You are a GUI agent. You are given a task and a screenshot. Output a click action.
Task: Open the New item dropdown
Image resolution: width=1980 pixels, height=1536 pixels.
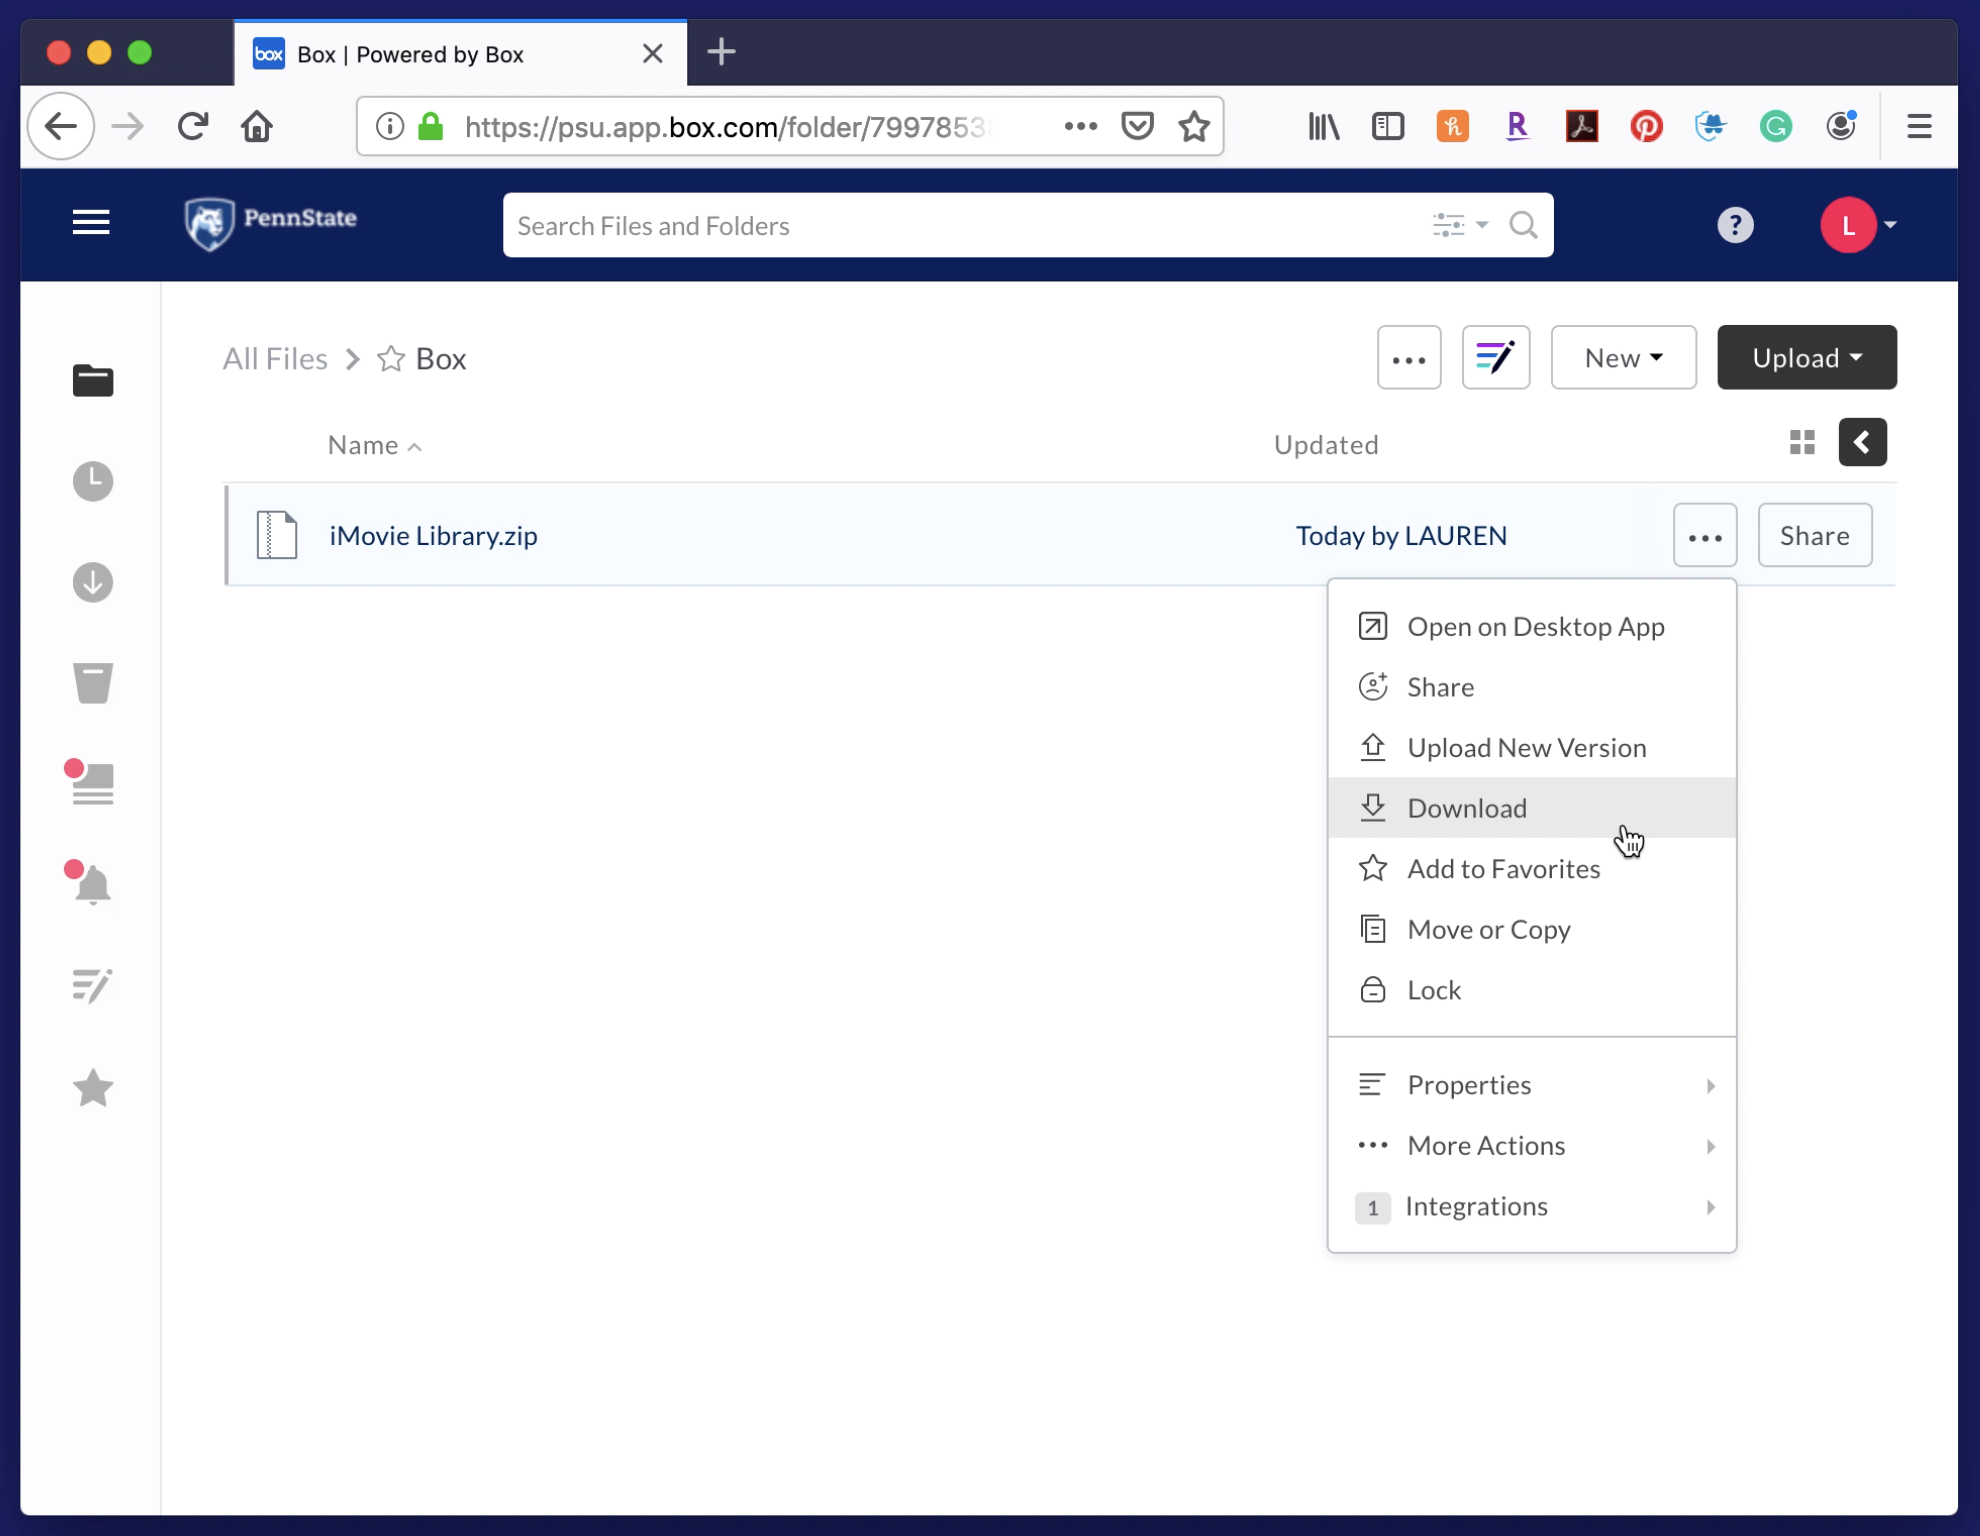pos(1620,357)
